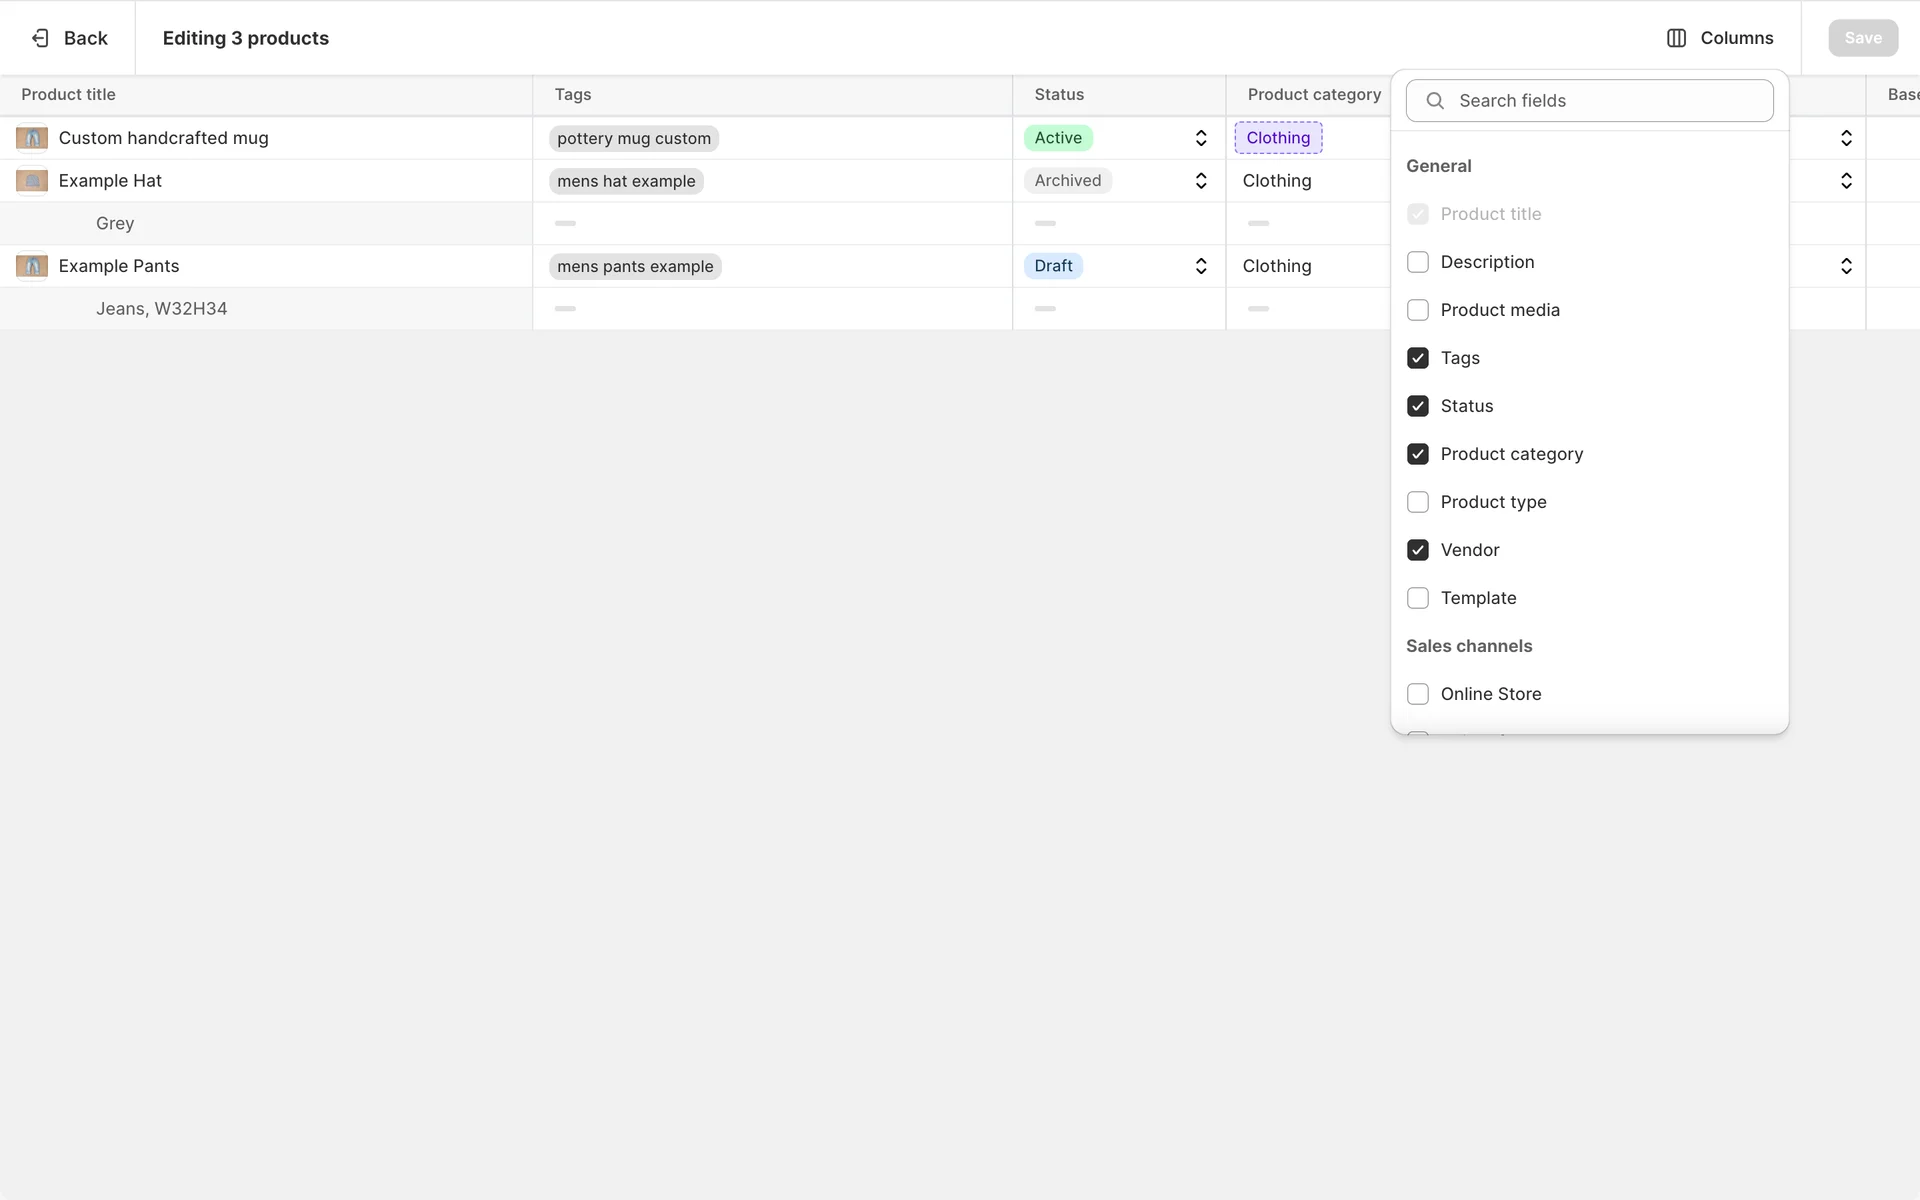Click the disabled Save button
This screenshot has width=1920, height=1200.
(x=1862, y=38)
